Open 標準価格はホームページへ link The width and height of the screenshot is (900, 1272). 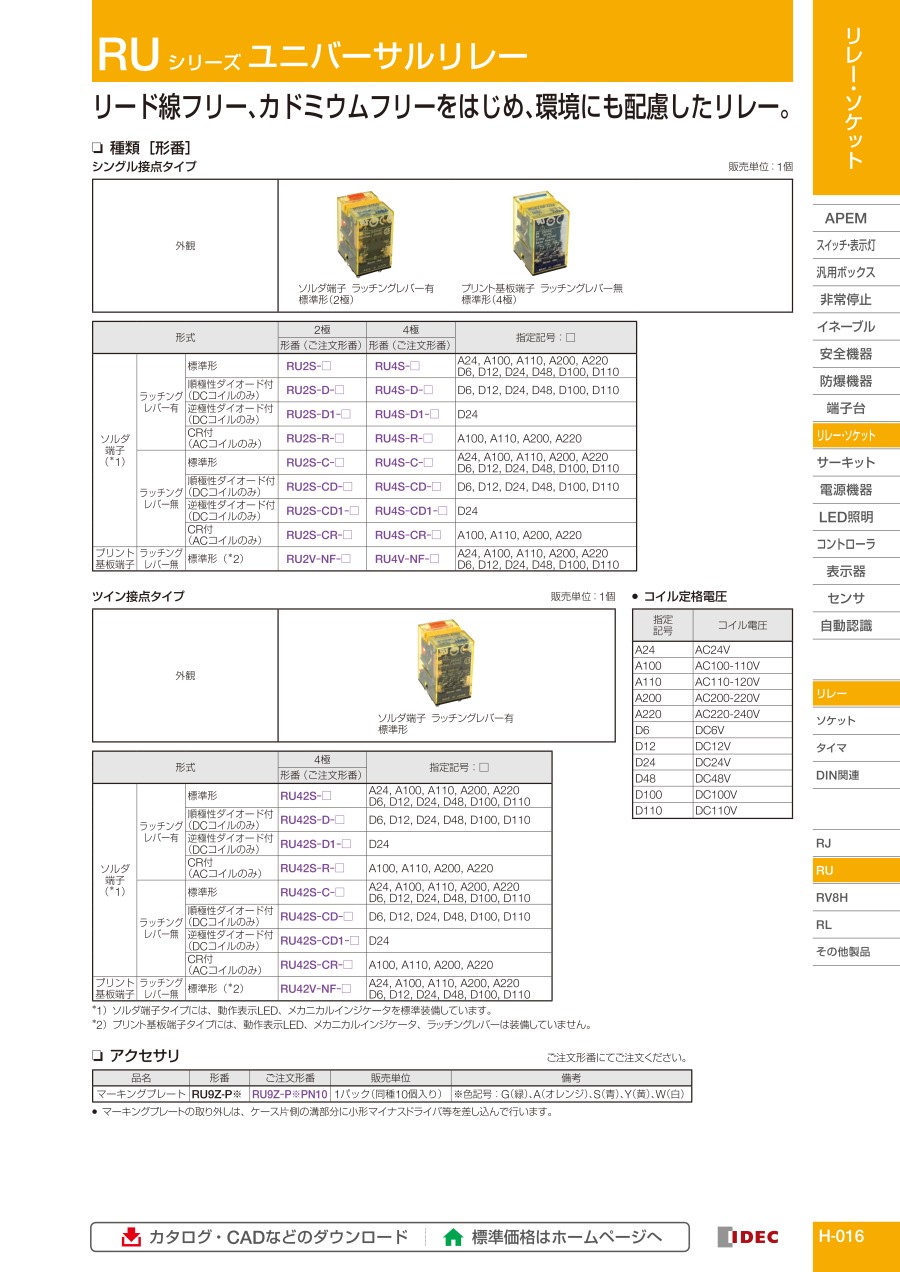566,1237
